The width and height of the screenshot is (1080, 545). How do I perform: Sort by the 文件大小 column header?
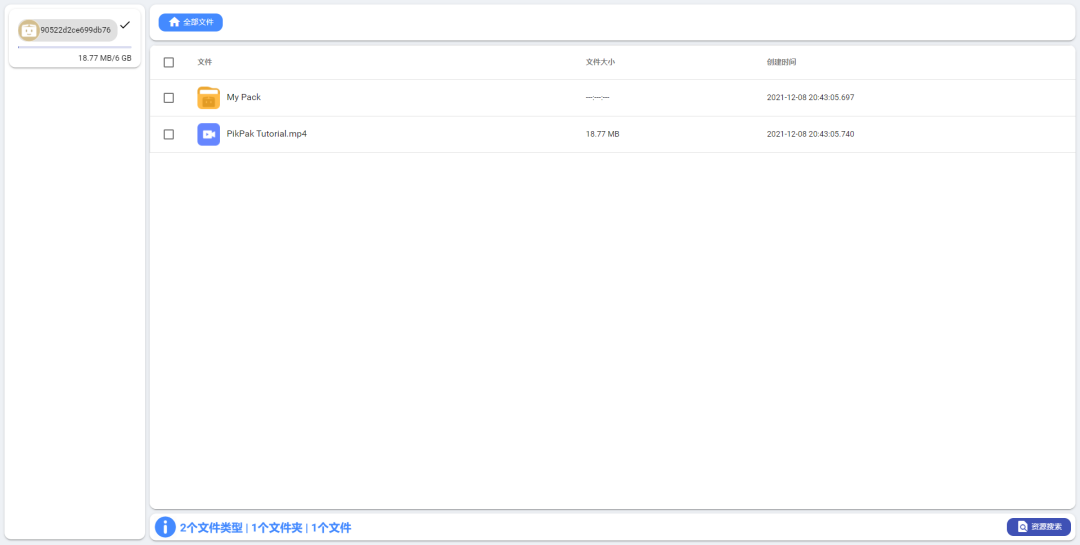(x=600, y=62)
